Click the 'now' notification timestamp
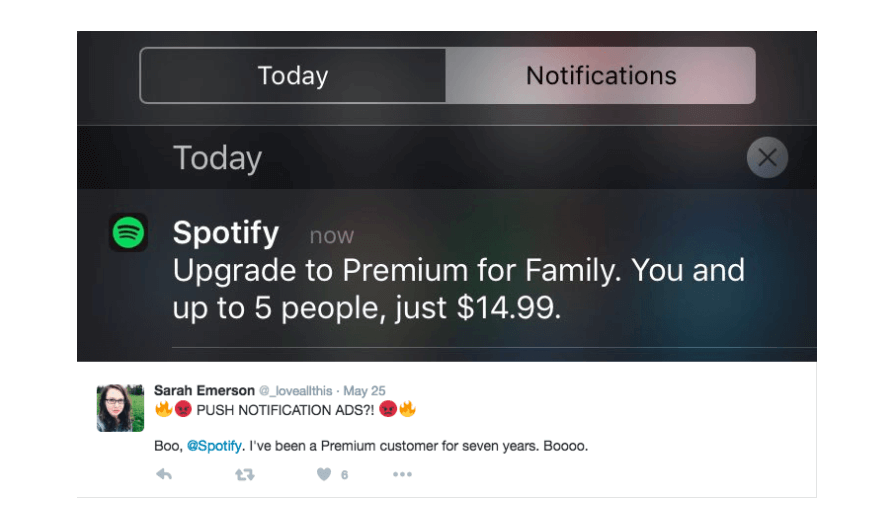892x525 pixels. pos(332,235)
